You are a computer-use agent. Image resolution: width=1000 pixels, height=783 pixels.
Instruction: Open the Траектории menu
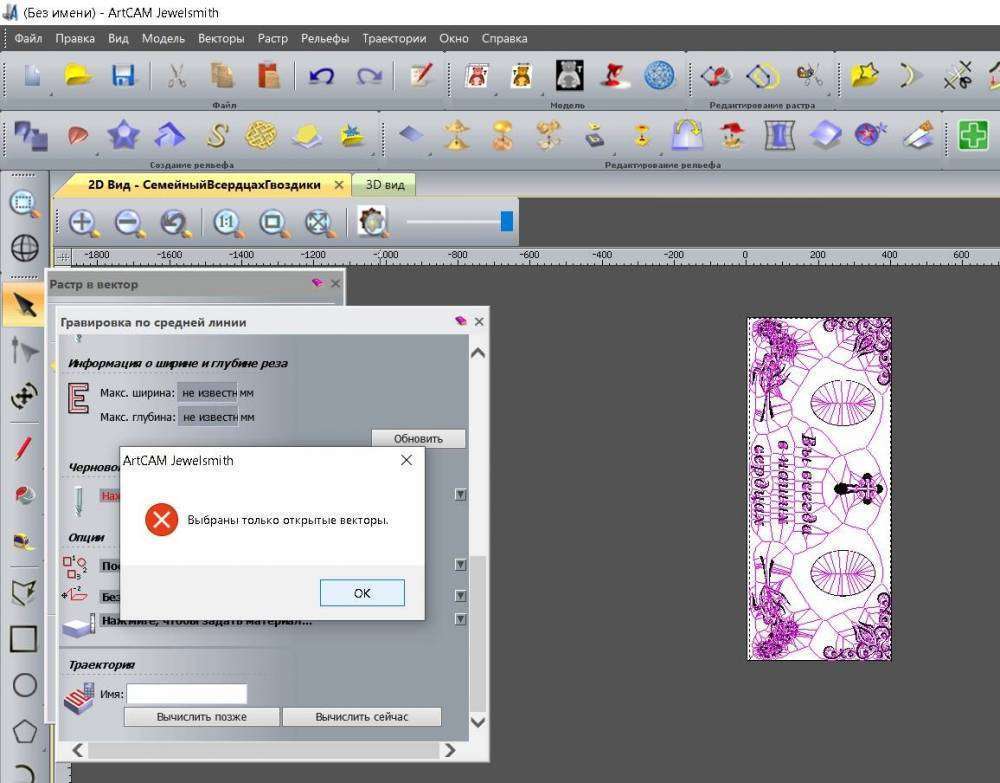point(394,39)
